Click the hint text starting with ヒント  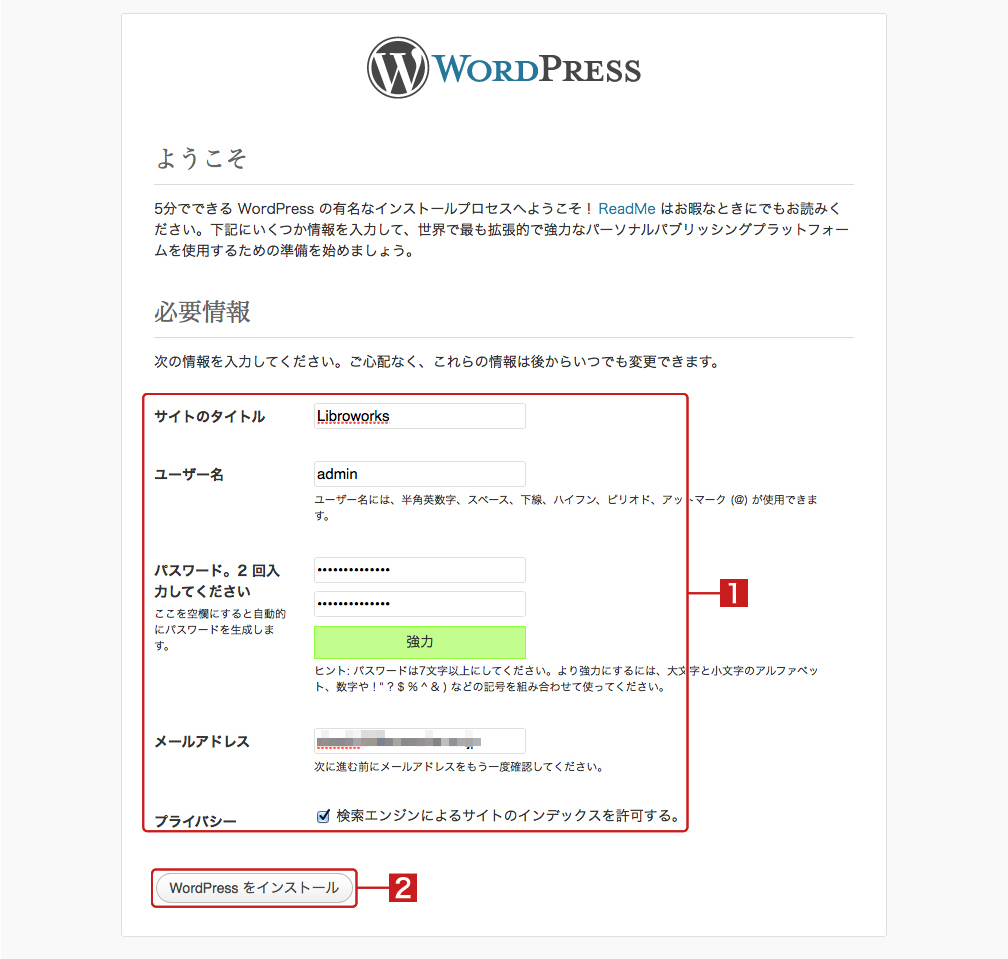coord(566,678)
